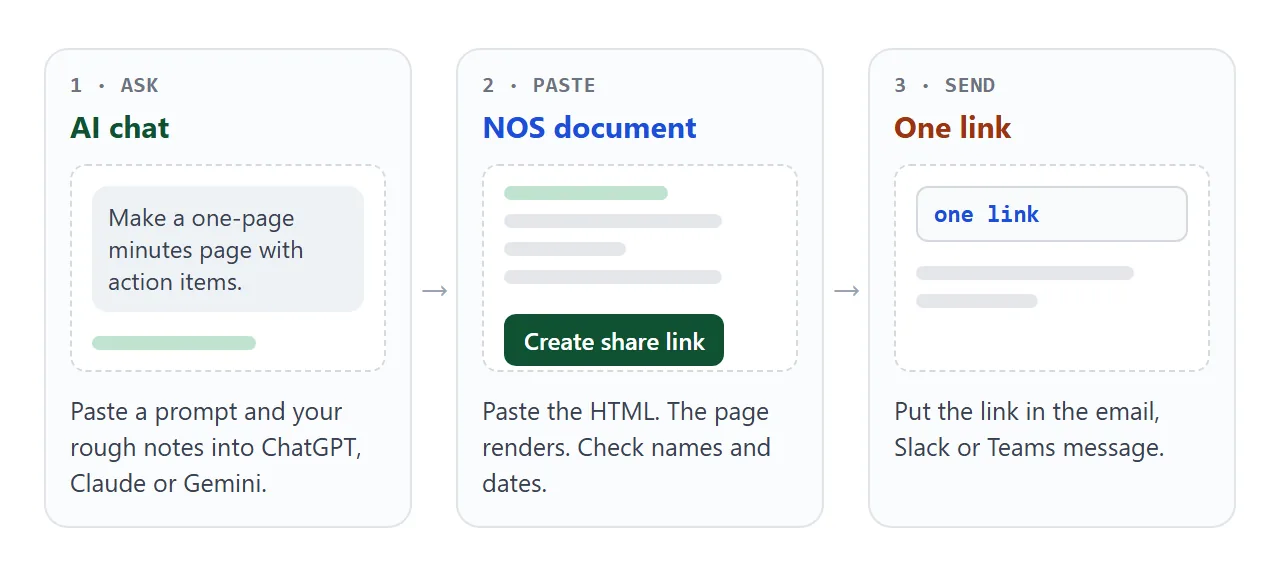Click the "3 · SEND" step label

945,85
